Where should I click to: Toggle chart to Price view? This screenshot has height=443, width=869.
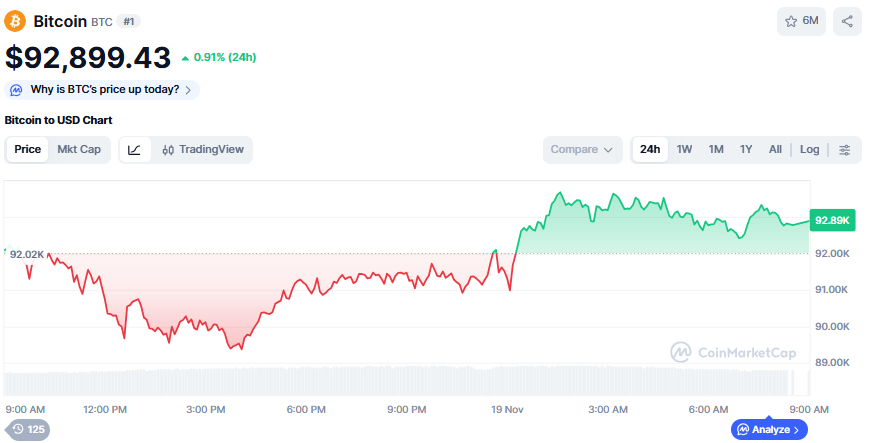[28, 150]
